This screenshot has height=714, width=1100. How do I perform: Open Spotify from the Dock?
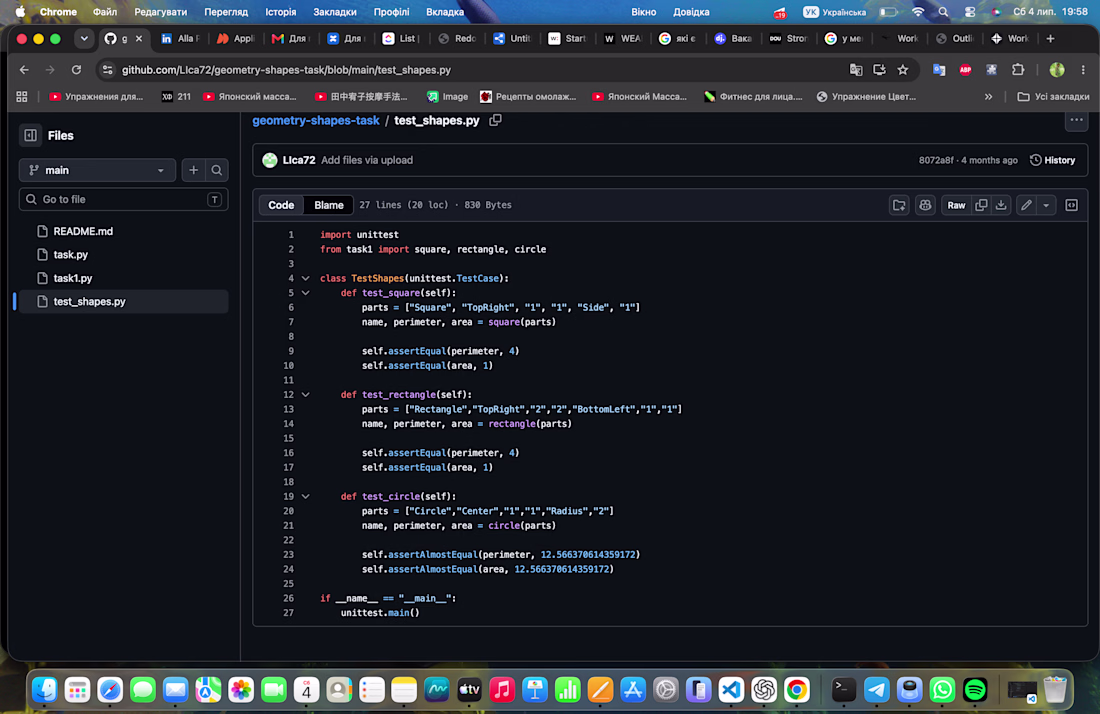click(x=975, y=690)
